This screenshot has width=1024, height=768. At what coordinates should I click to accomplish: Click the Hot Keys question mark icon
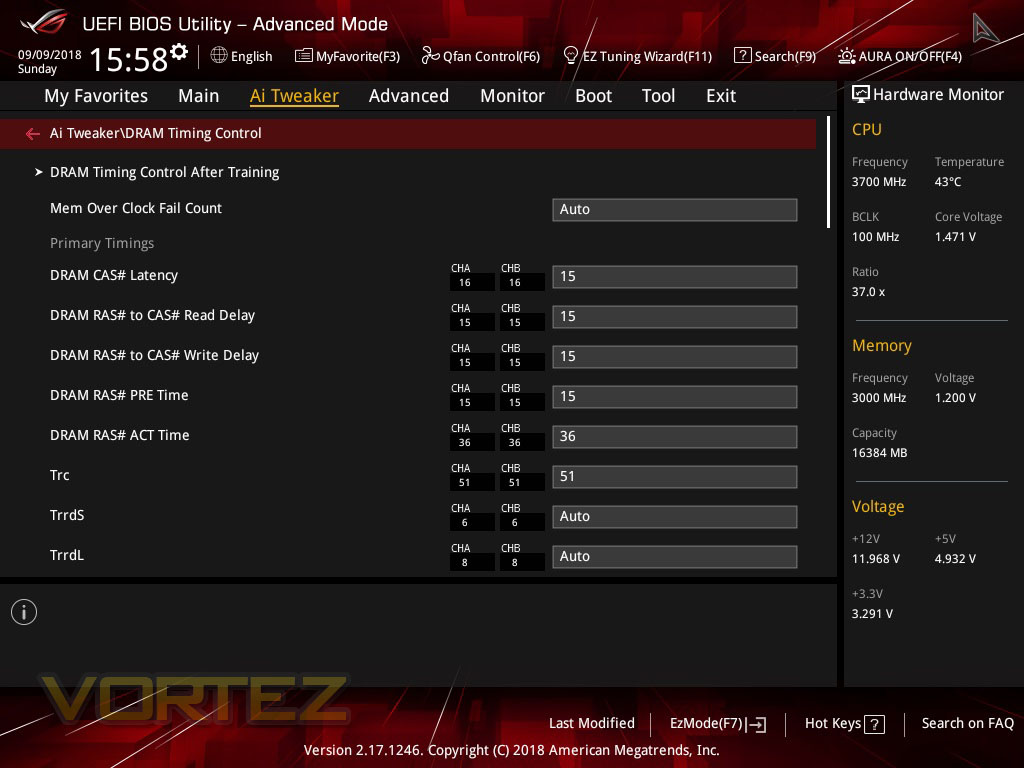[873, 723]
